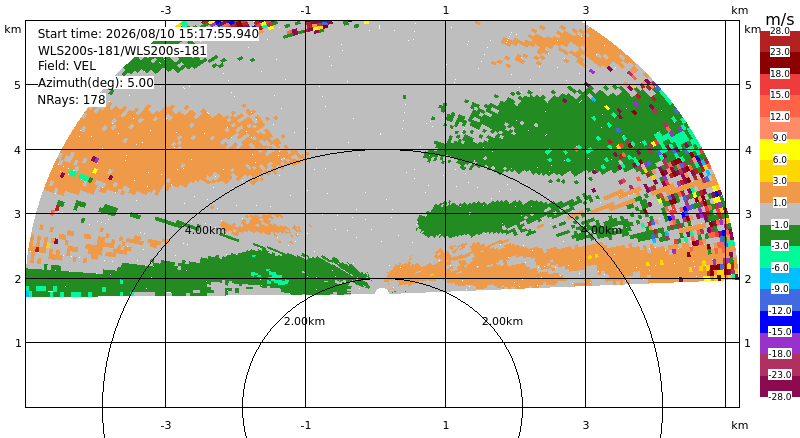The image size is (800, 438).
Task: Select the bright blue -12.0 to -15.0 colorbar band
Action: 780,322
